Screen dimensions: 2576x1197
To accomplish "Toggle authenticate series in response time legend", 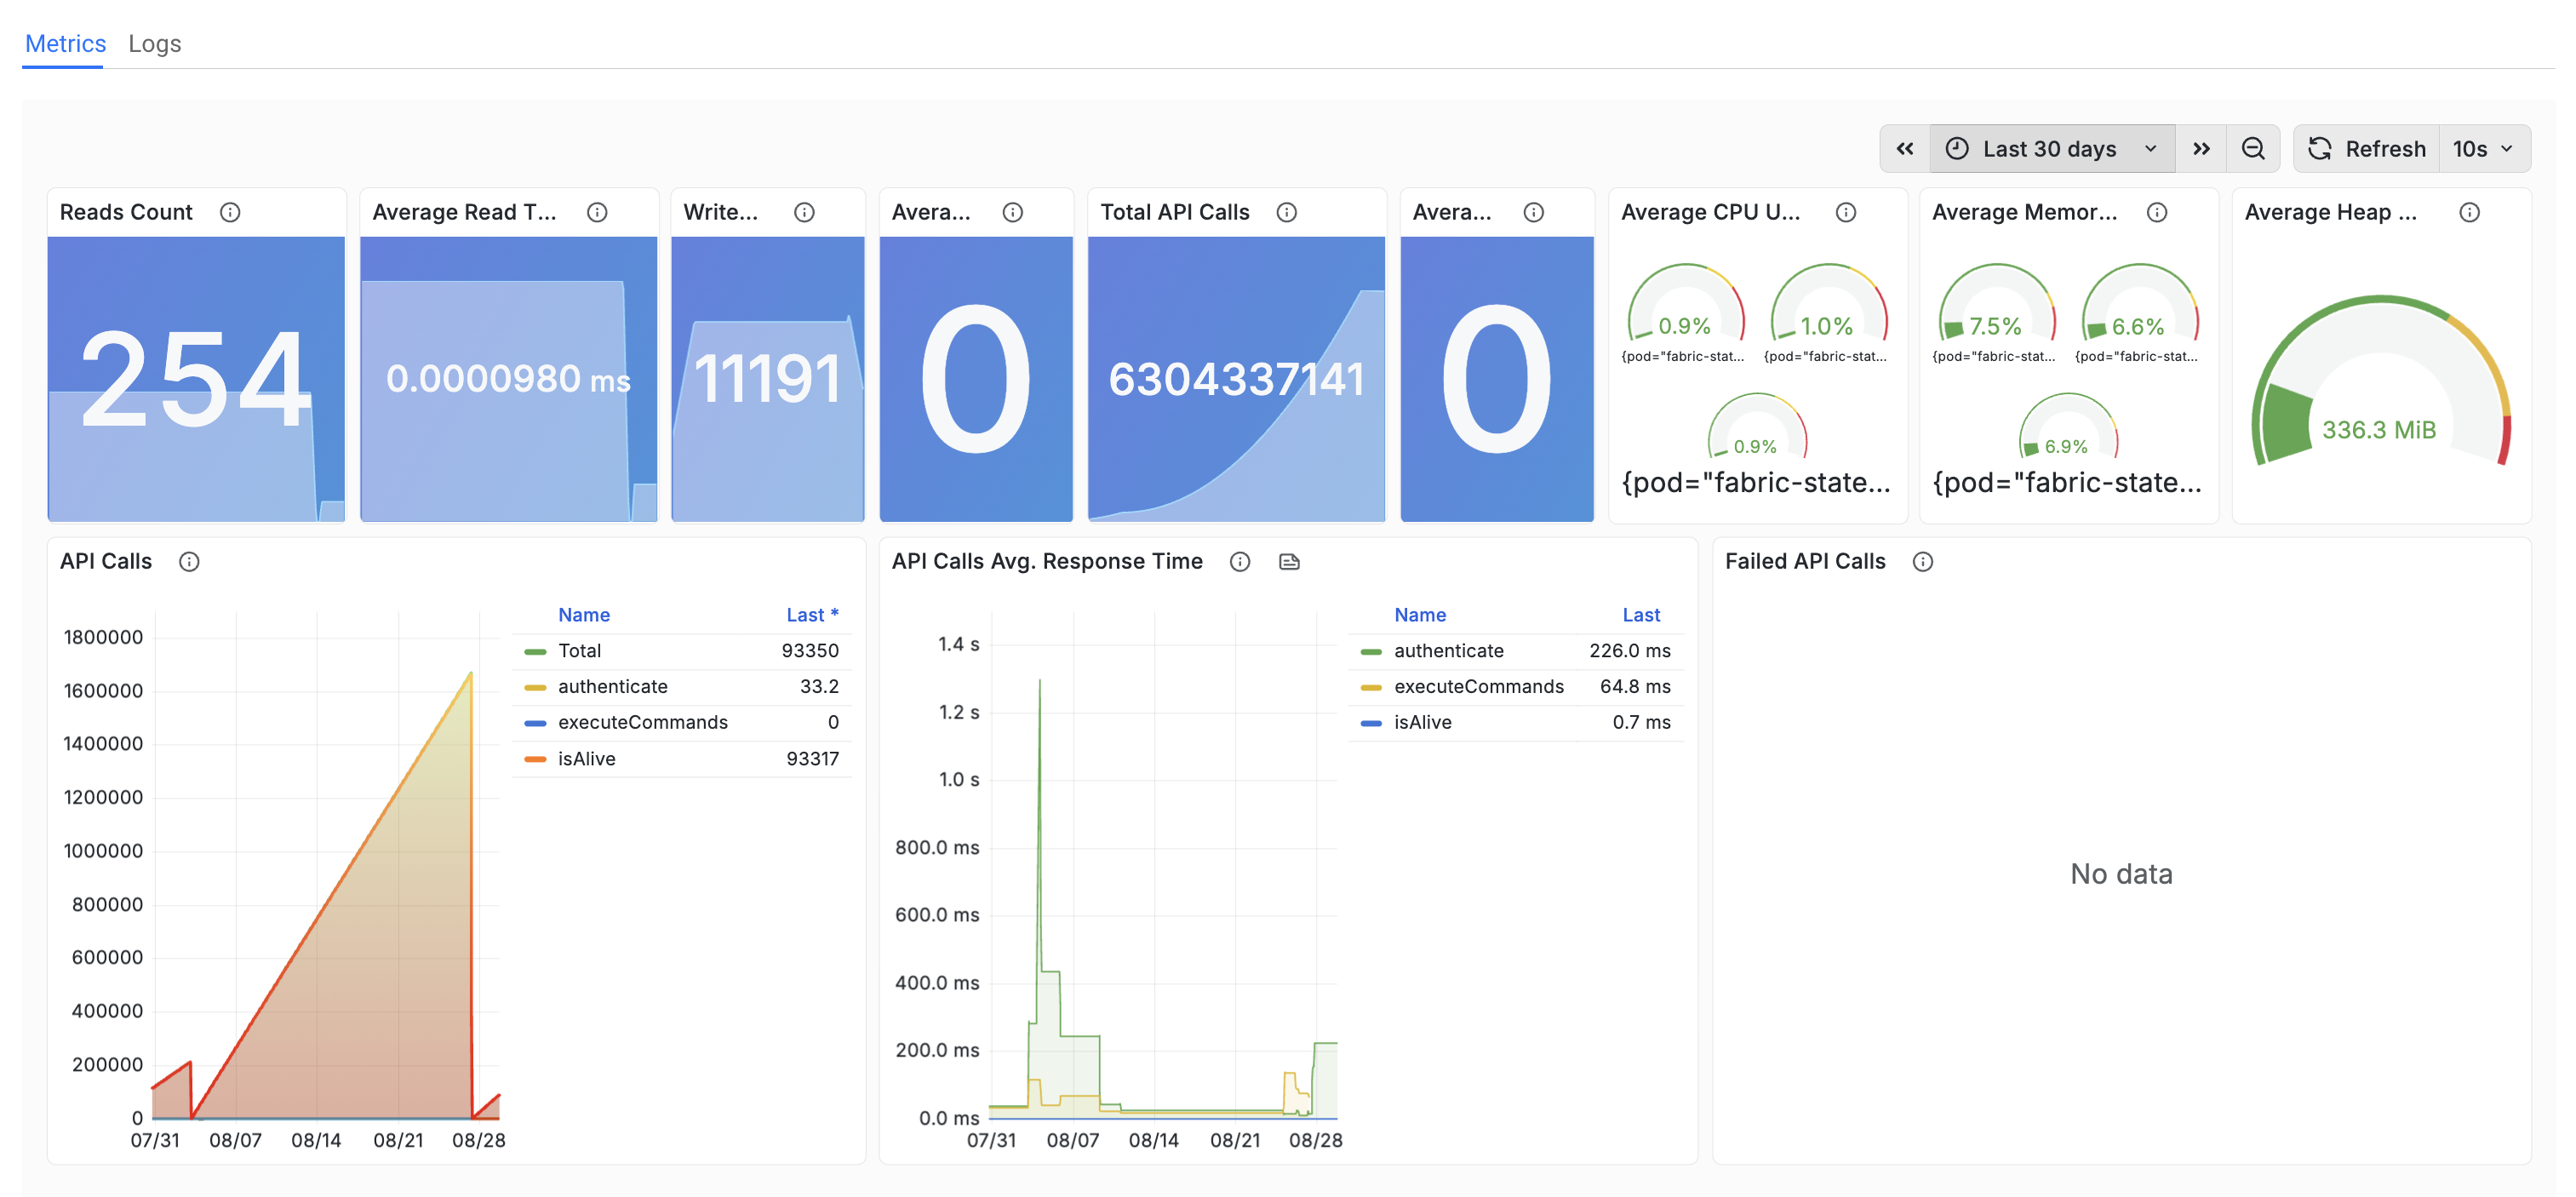I will [1448, 651].
